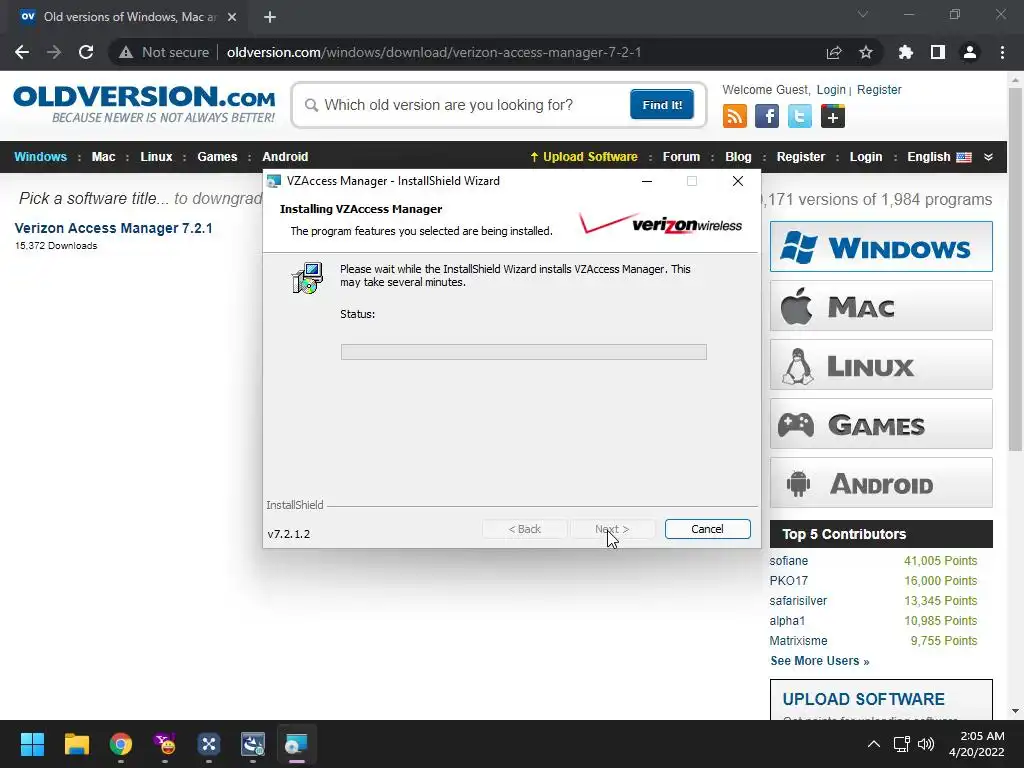Click the Find It! button
Viewport: 1024px width, 768px height.
tap(662, 104)
